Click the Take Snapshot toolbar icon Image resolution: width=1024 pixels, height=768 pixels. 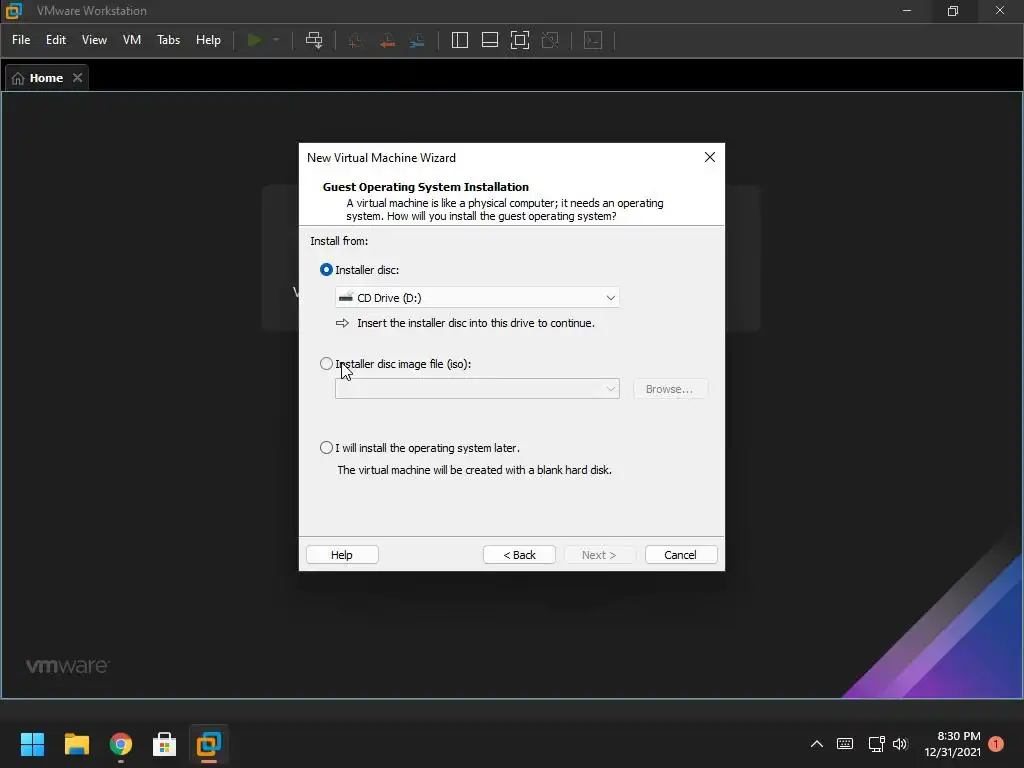[x=355, y=40]
